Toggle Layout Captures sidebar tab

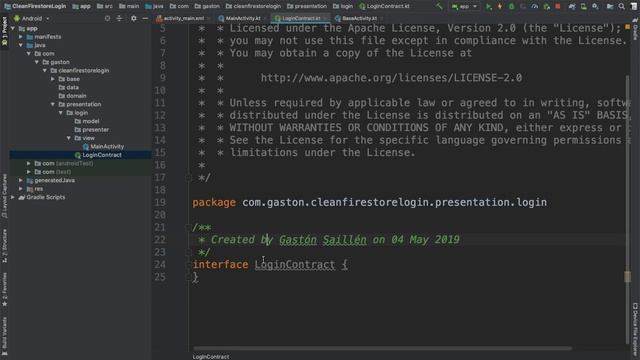(x=4, y=196)
